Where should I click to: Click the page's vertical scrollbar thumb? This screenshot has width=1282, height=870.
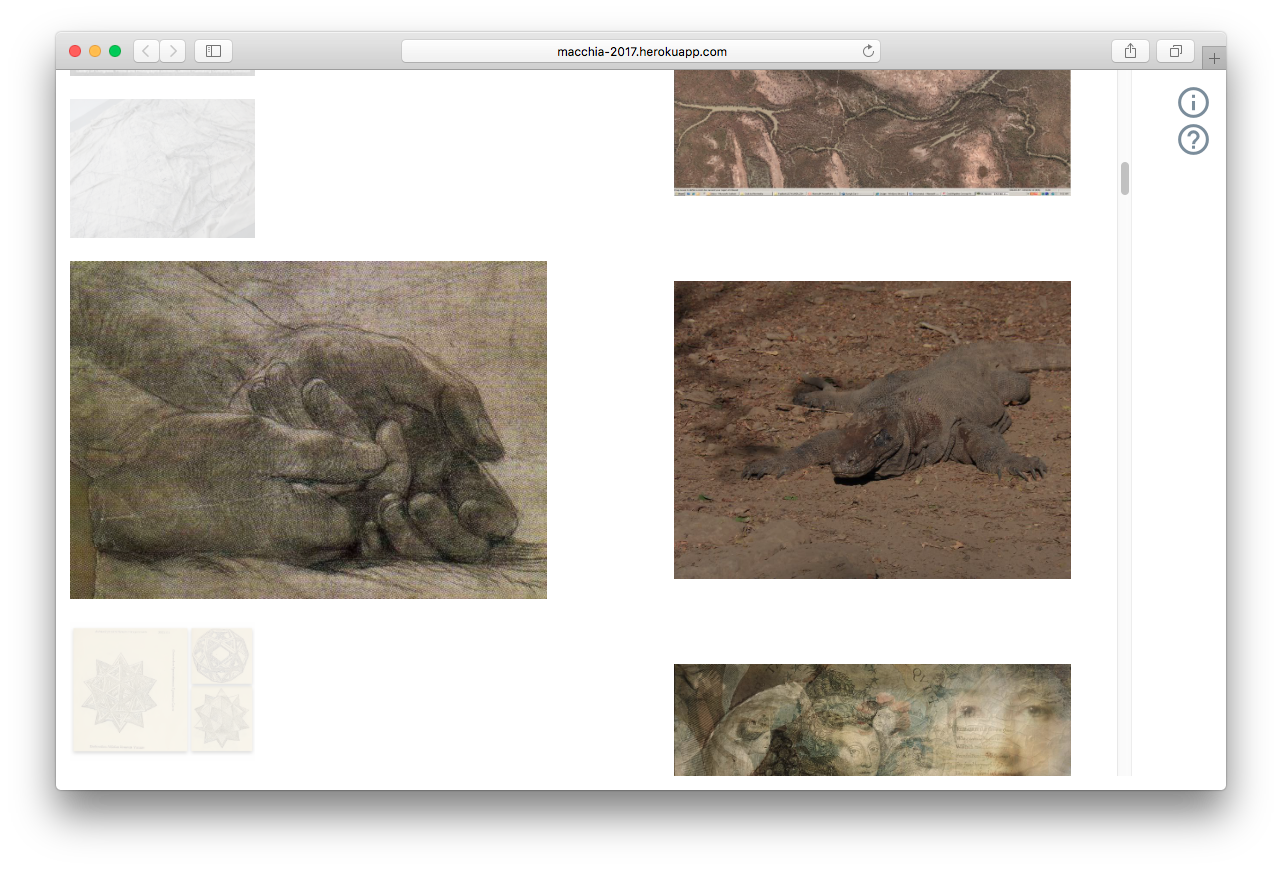(x=1125, y=178)
